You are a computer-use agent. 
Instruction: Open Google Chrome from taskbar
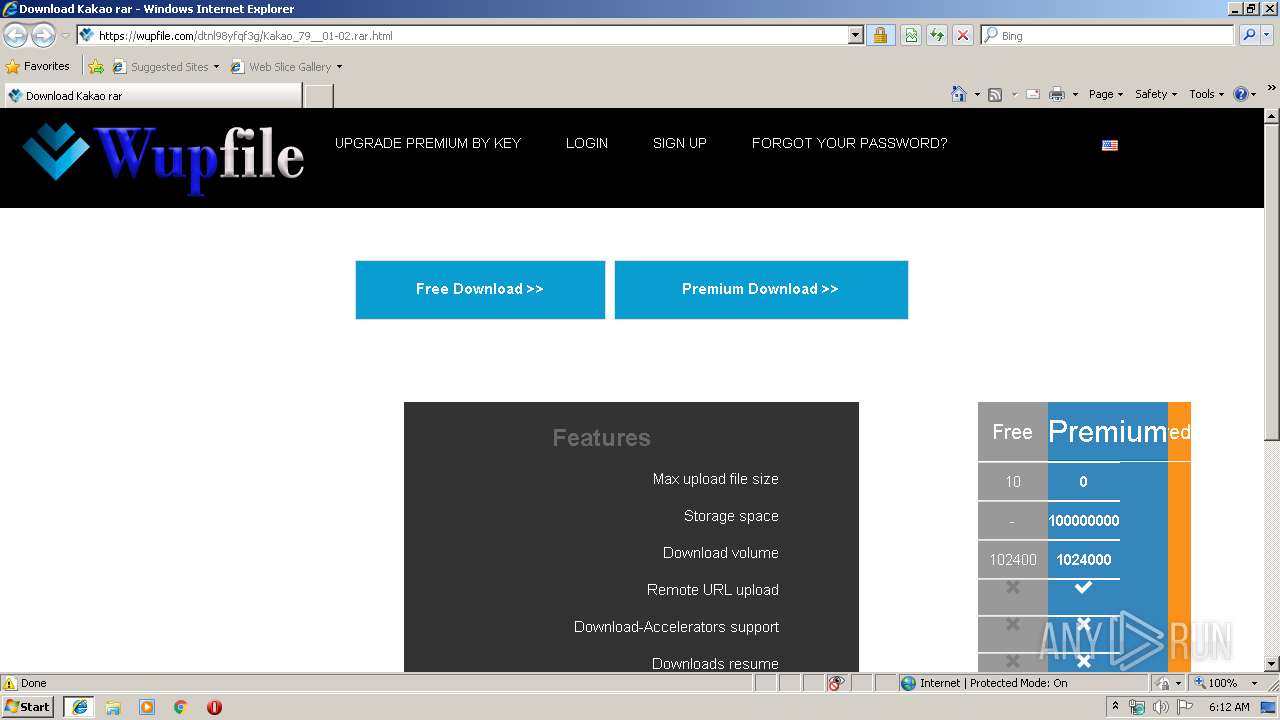(x=180, y=707)
